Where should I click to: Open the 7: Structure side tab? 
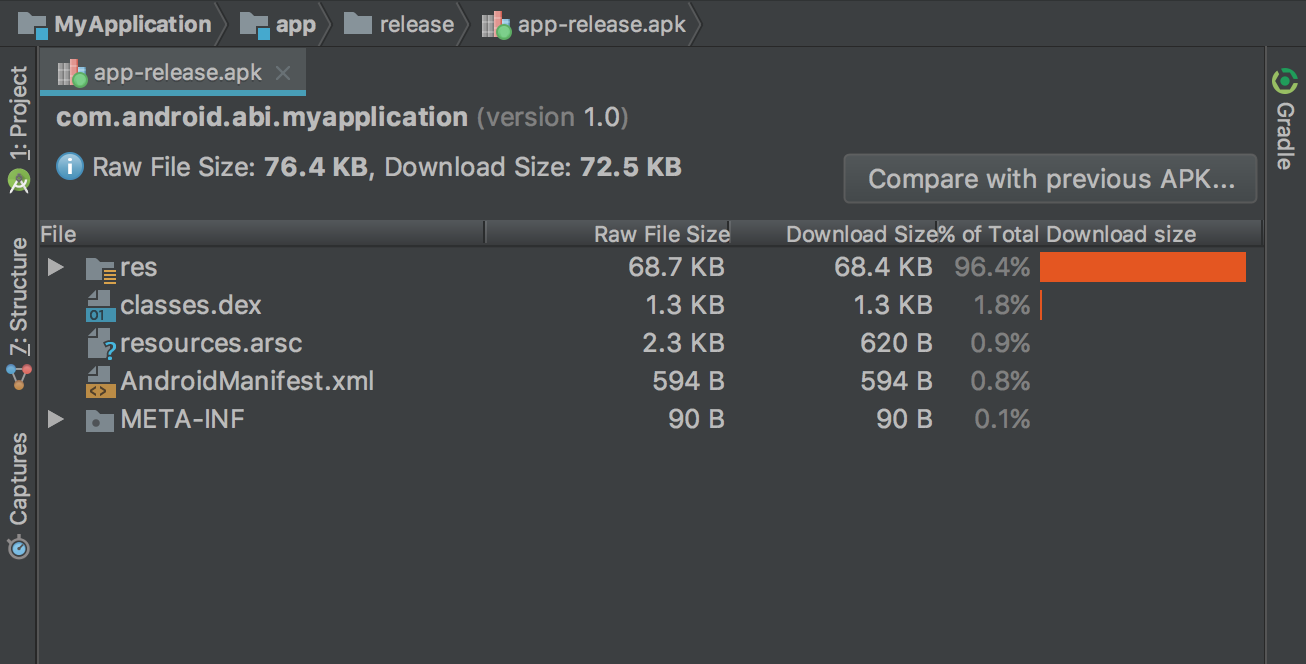pos(19,297)
